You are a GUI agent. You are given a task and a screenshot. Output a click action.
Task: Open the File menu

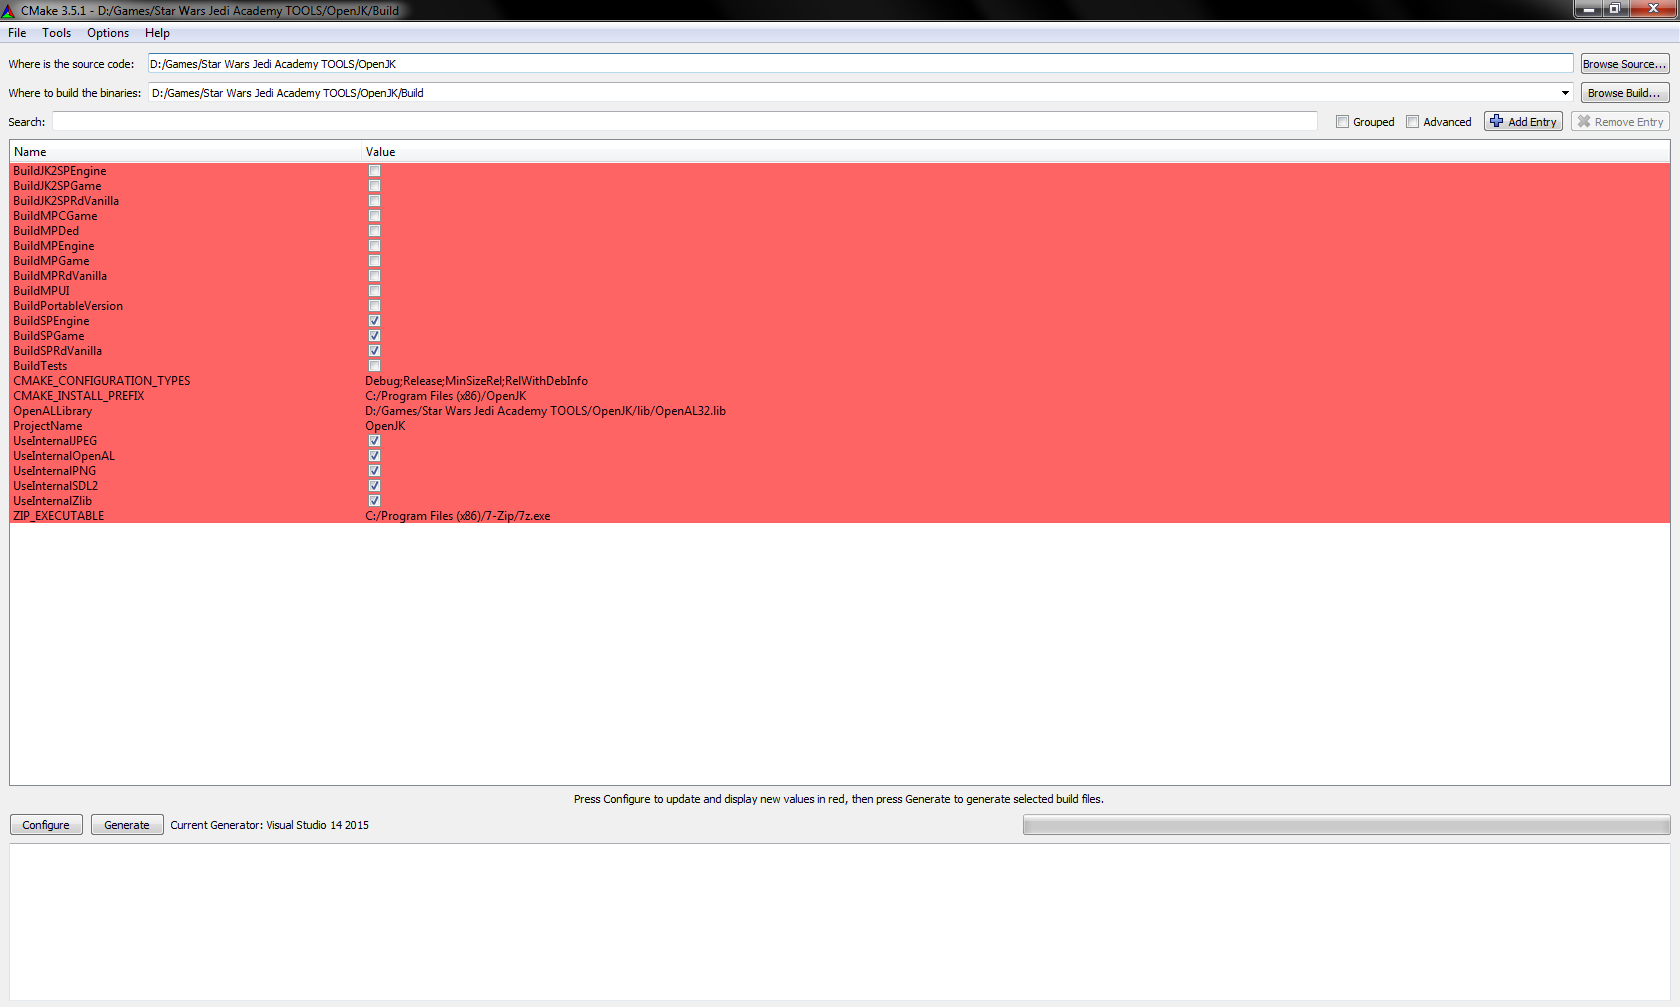[17, 33]
